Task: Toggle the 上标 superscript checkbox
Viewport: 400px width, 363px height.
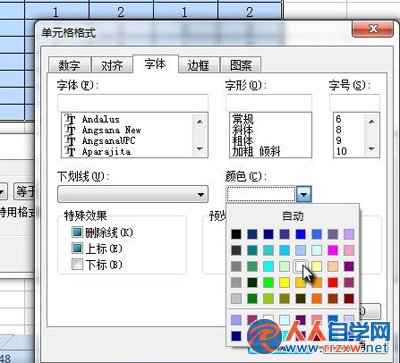Action: (77, 248)
